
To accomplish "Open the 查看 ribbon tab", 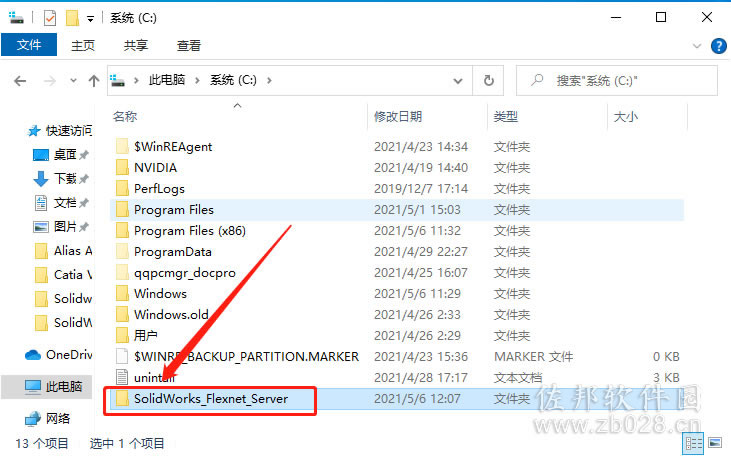I will 189,45.
